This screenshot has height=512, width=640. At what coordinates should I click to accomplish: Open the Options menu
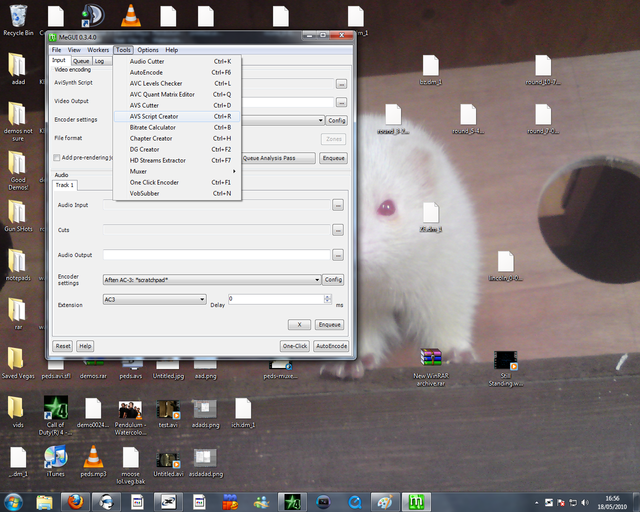click(x=148, y=50)
